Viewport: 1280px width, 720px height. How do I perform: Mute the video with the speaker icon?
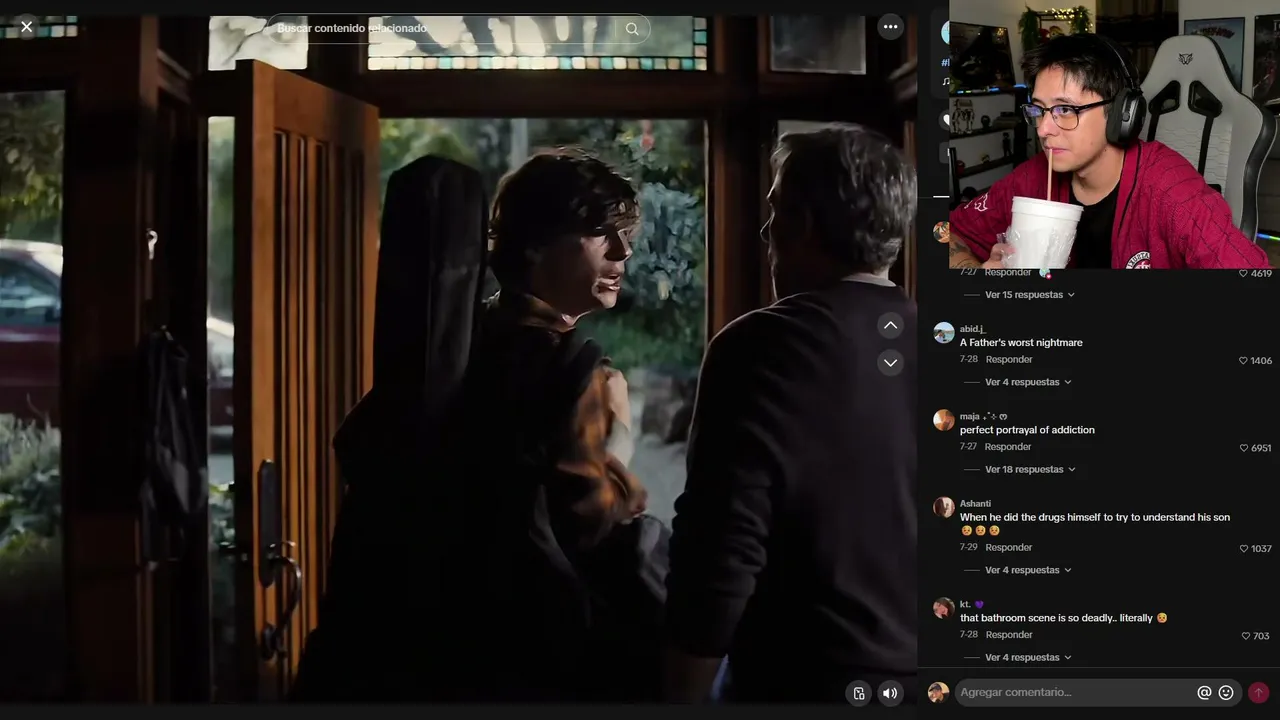coord(889,693)
